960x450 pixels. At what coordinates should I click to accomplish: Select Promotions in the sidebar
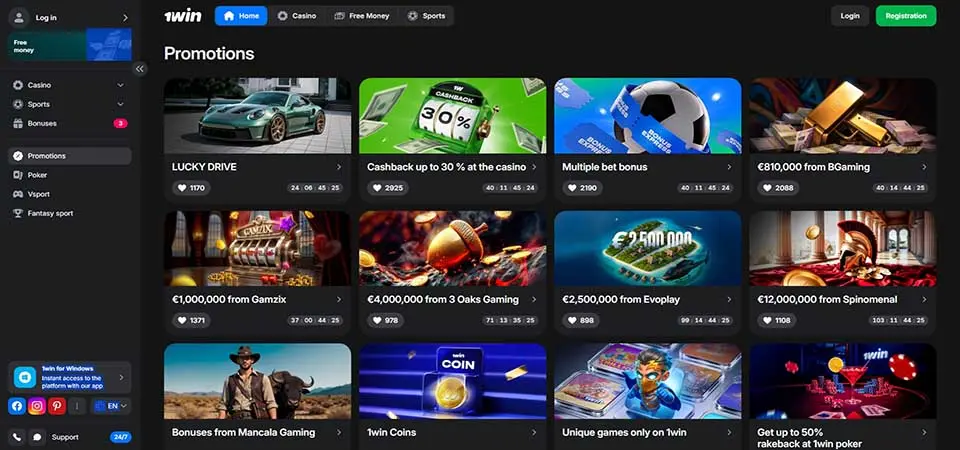click(x=70, y=156)
